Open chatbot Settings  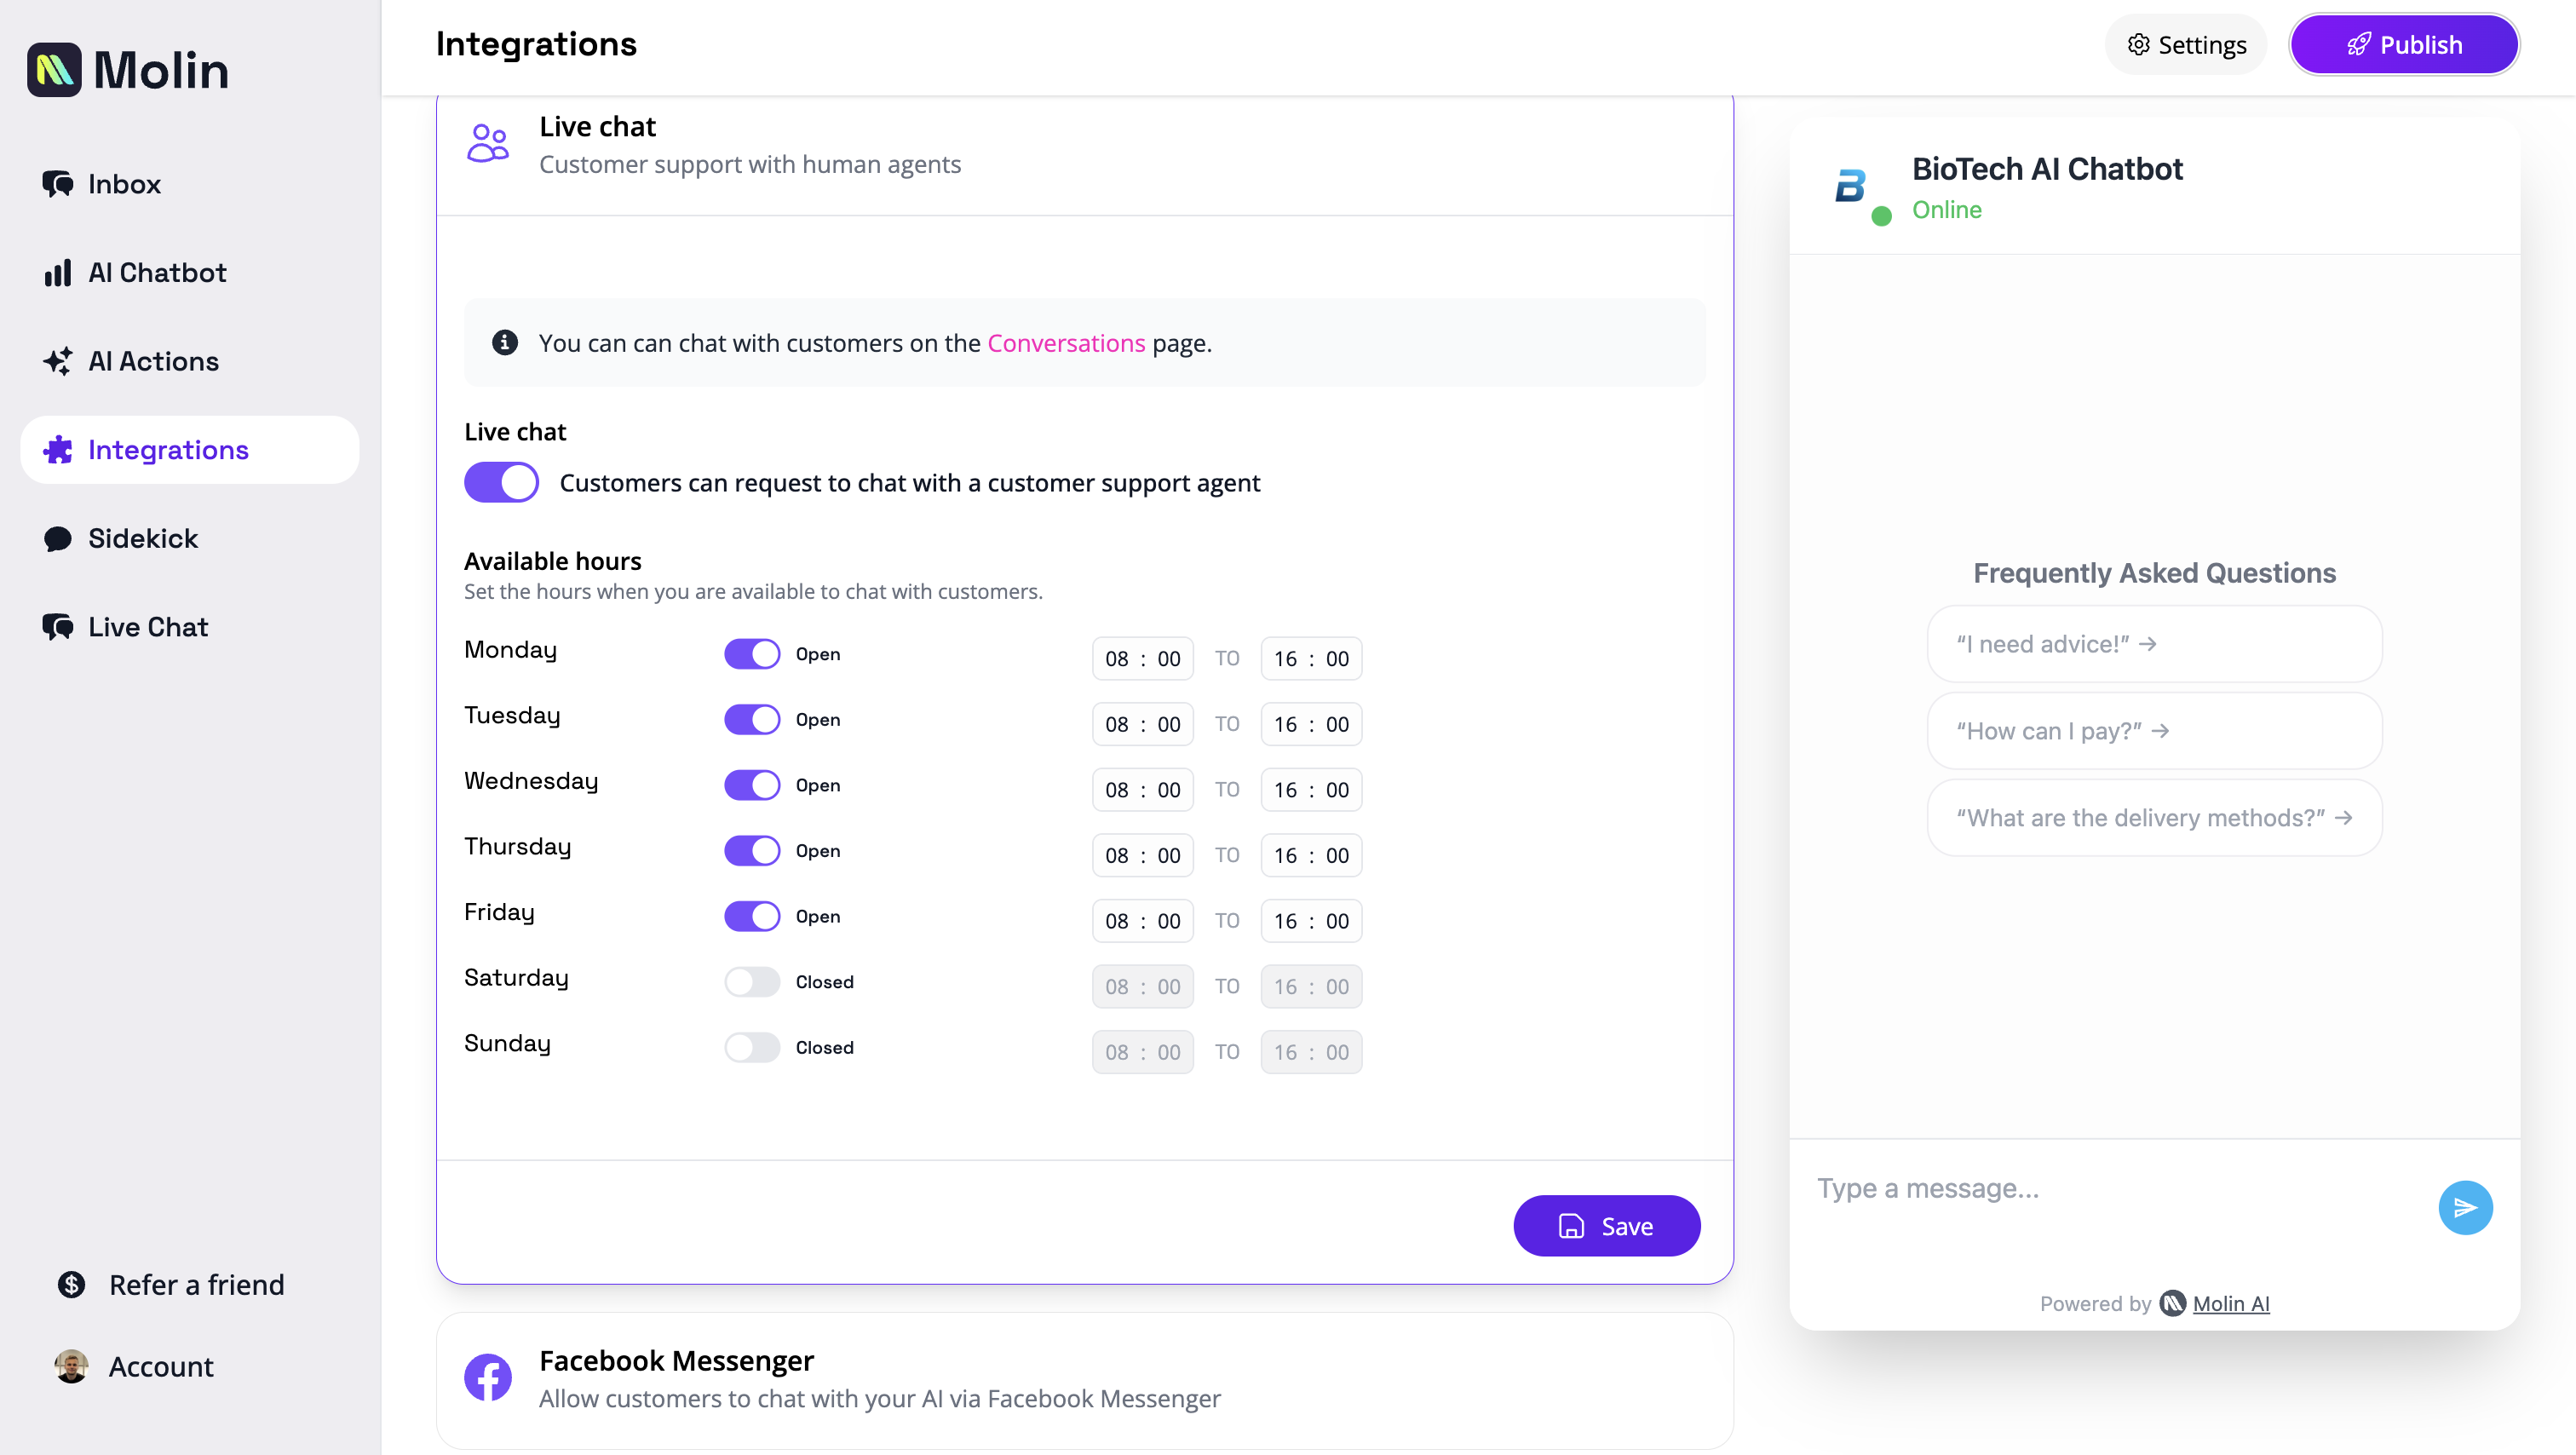click(2185, 44)
